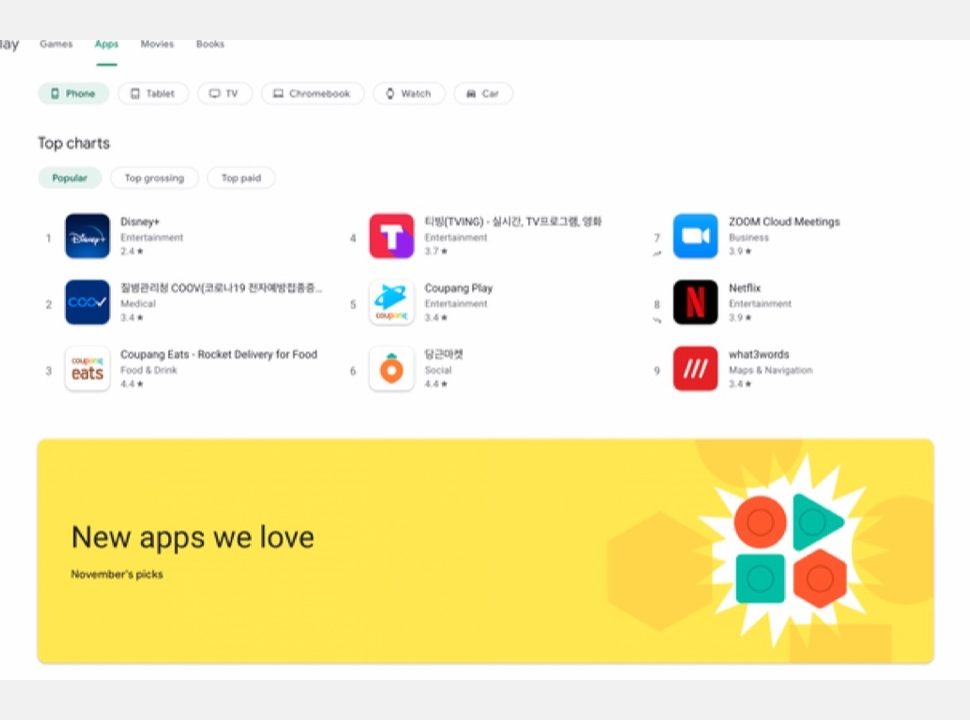Image resolution: width=970 pixels, height=720 pixels.
Task: Open the Disney+ title link
Action: [140, 221]
